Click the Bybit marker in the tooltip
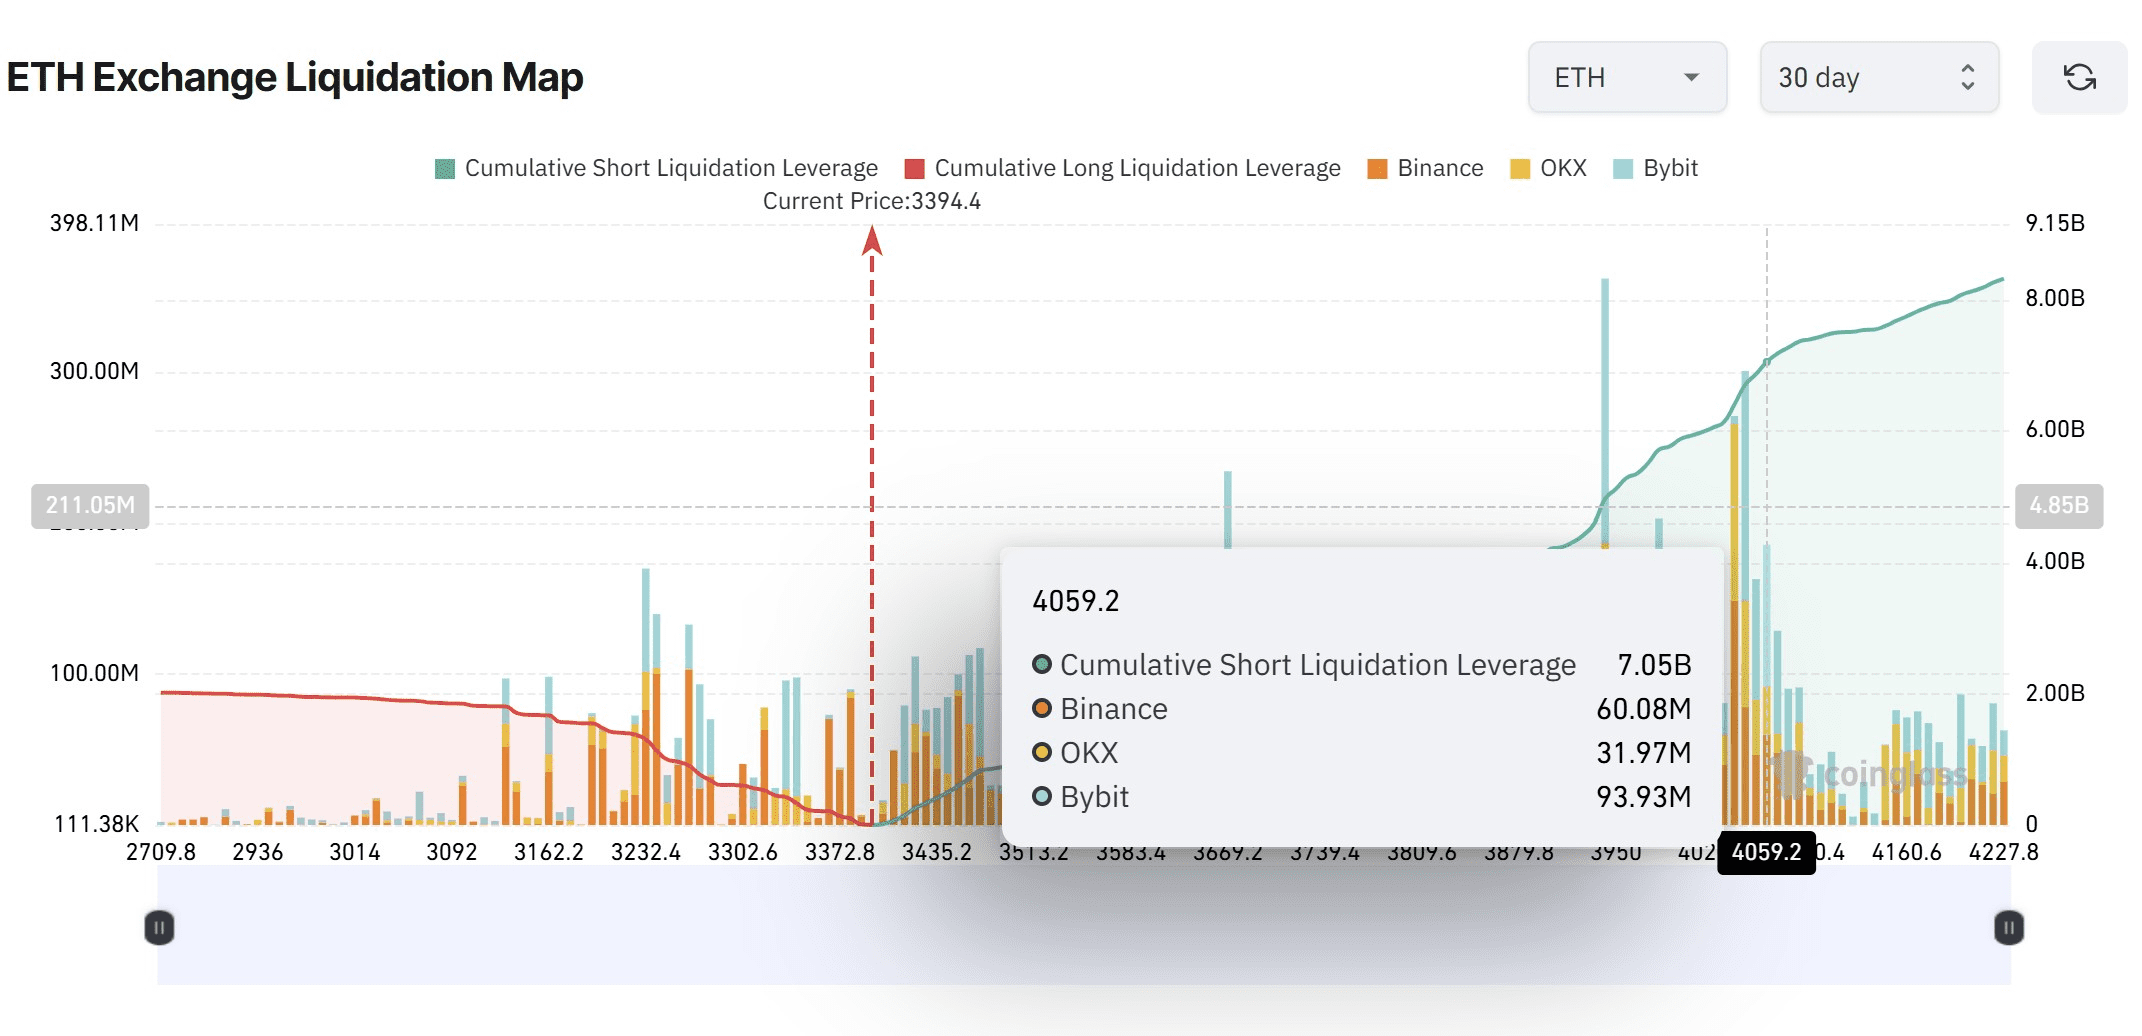The image size is (2142, 1036). 1042,797
